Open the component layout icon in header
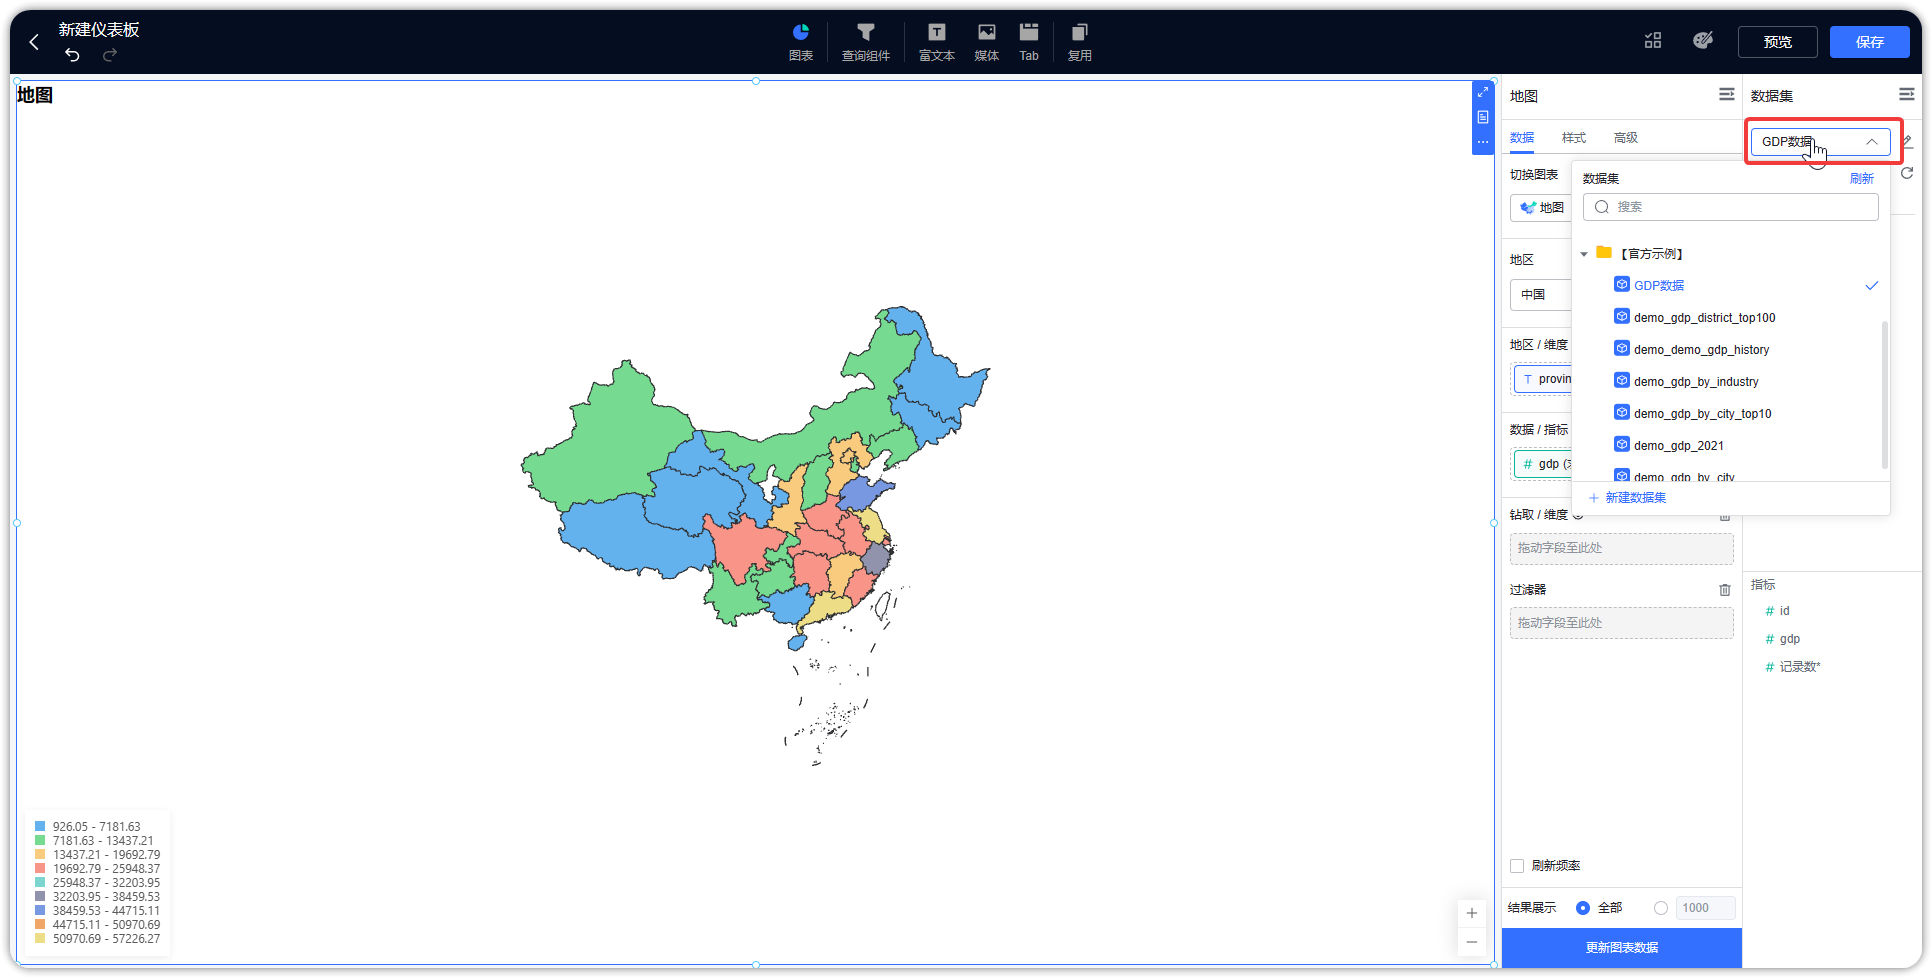Viewport: 1932px width, 978px height. point(1653,41)
